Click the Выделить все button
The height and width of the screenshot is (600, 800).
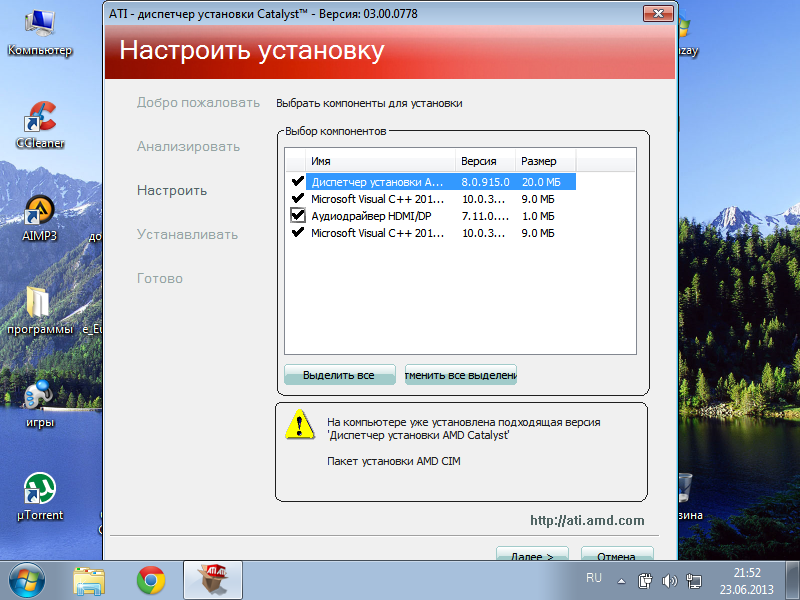point(339,375)
